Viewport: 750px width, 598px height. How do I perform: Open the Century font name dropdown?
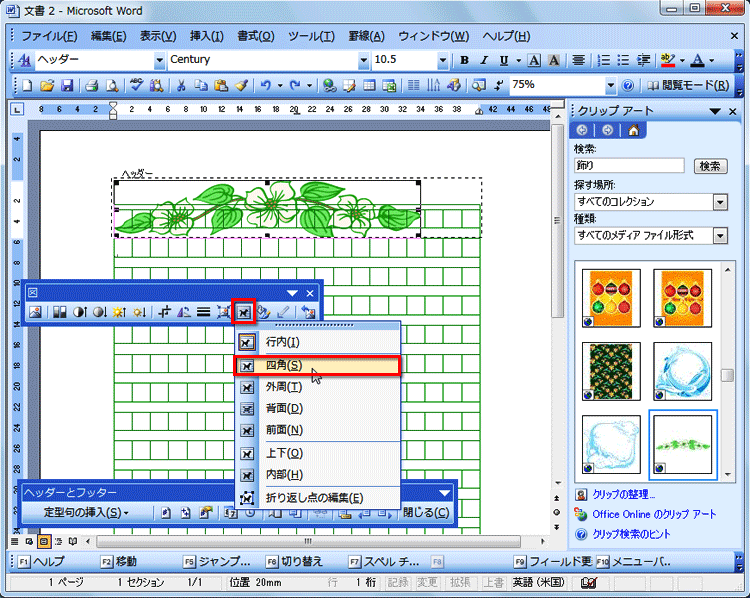pos(364,60)
